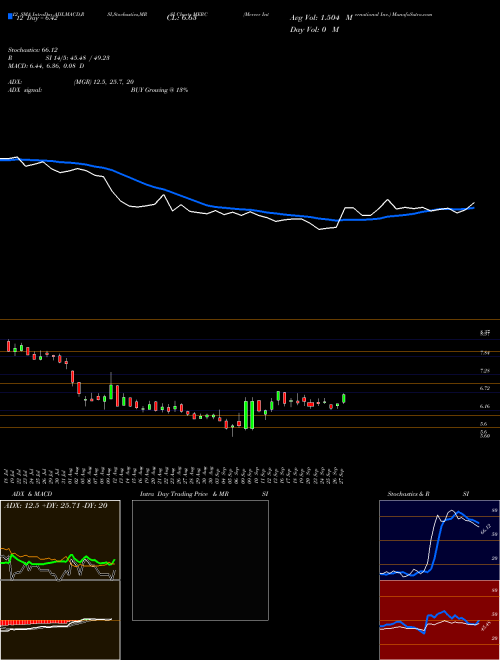500x660 pixels.
Task: Click the 6.16 price axis label
Action: (x=485, y=406)
